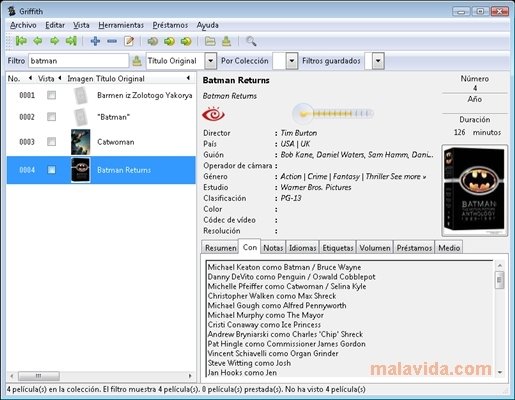The width and height of the screenshot is (515, 400).
Task: Jump to the last movie record
Action: point(71,41)
